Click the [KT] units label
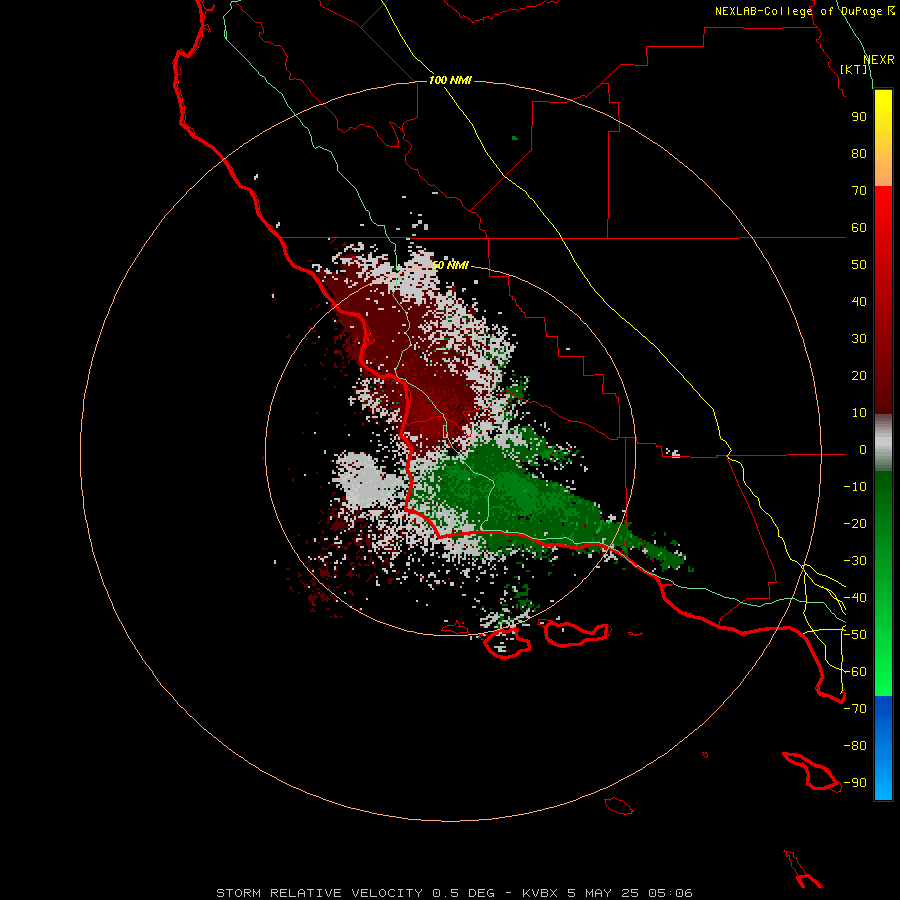Viewport: 900px width, 900px height. point(854,69)
